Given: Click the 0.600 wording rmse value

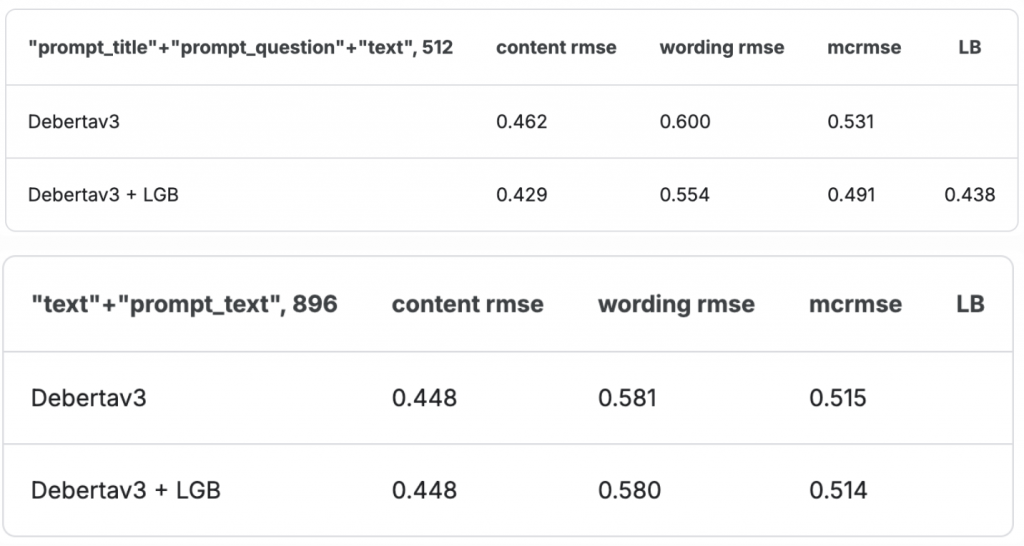Looking at the screenshot, I should click(685, 122).
